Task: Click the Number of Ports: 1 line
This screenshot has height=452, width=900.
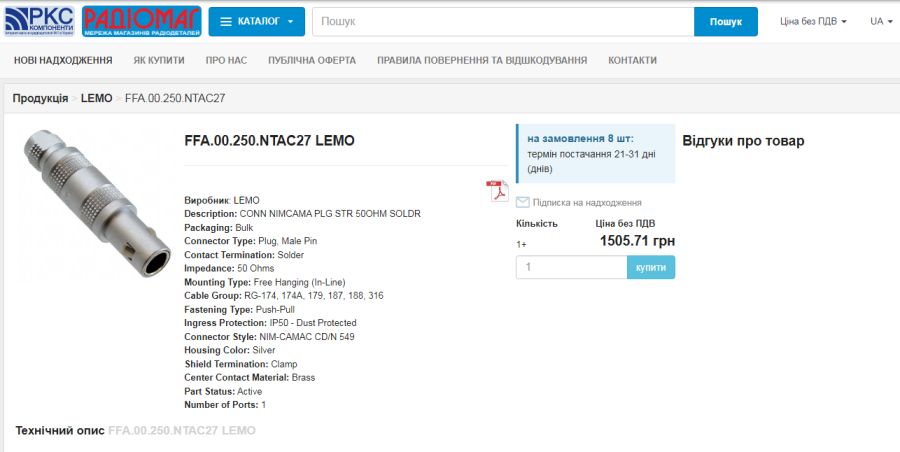Action: (x=225, y=405)
